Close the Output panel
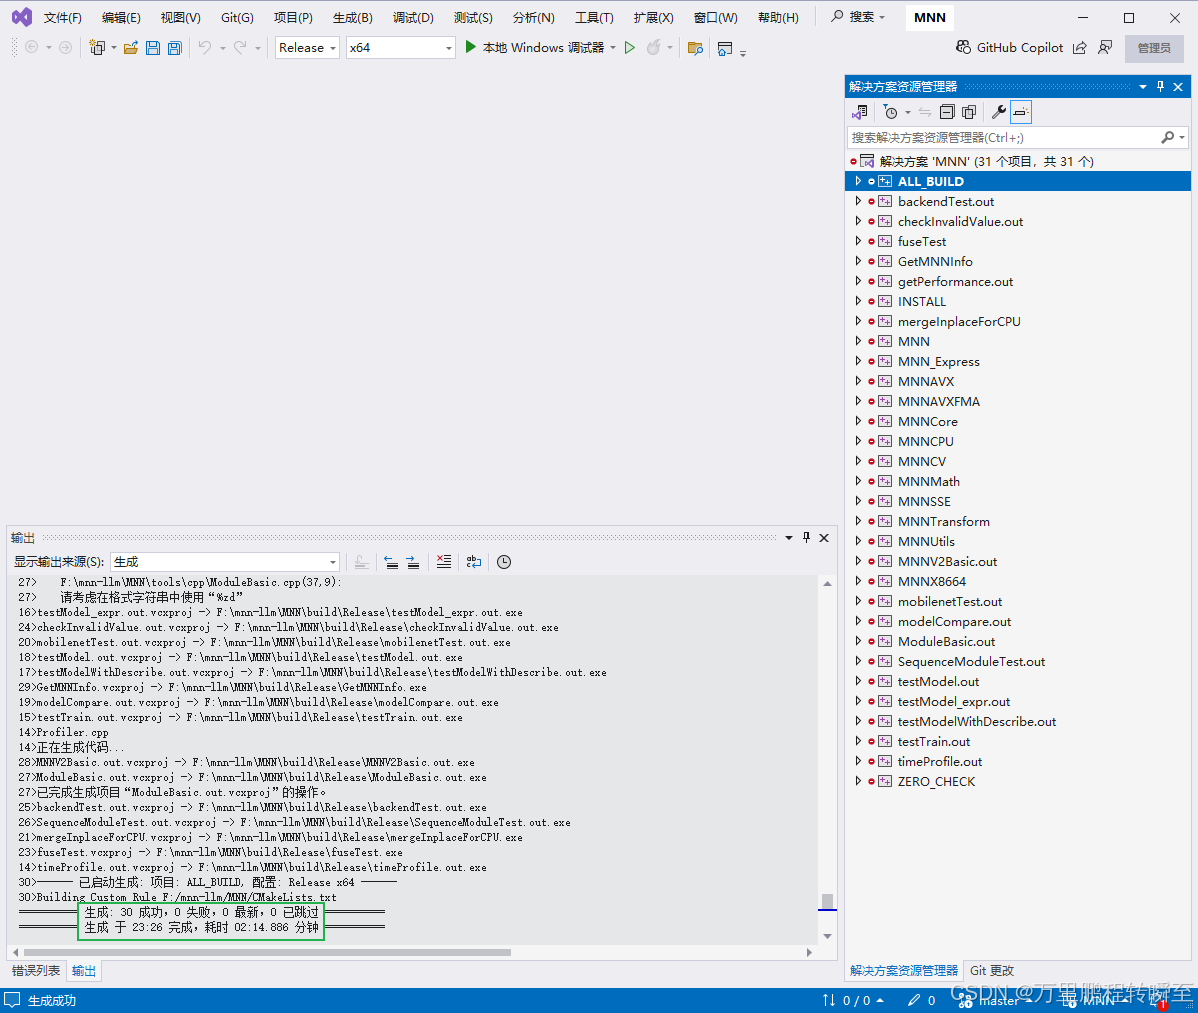Screen dimensions: 1198x1013 824,538
